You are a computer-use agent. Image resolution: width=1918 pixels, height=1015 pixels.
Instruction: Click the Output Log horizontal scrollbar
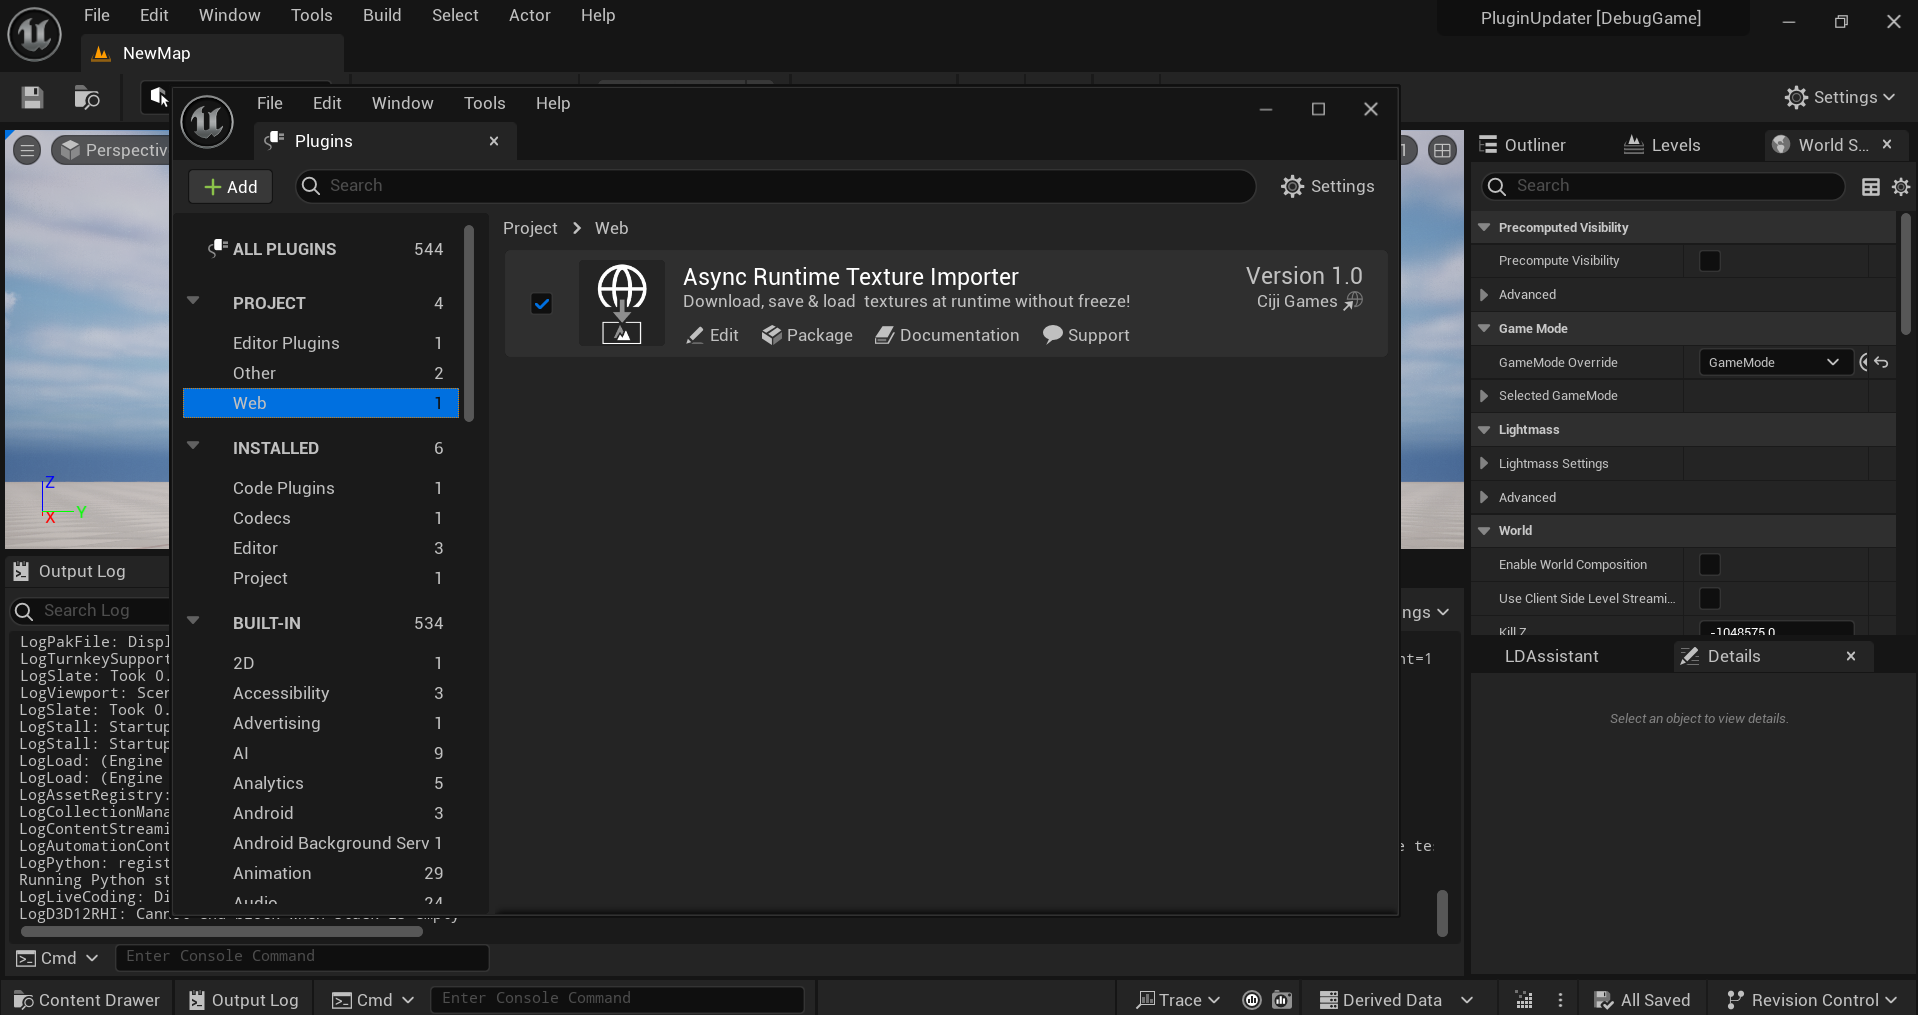click(222, 931)
